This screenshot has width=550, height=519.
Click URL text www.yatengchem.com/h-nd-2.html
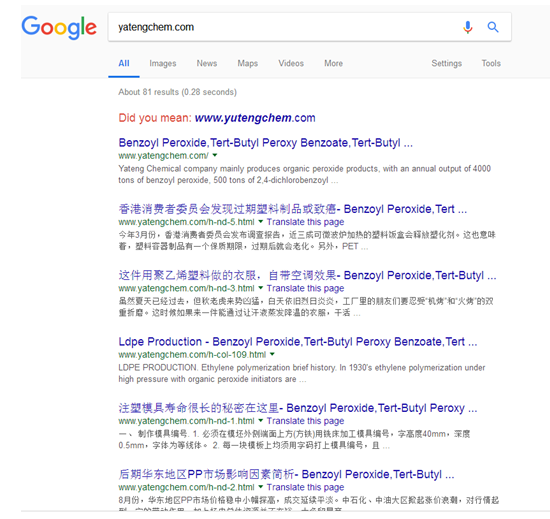pos(186,487)
